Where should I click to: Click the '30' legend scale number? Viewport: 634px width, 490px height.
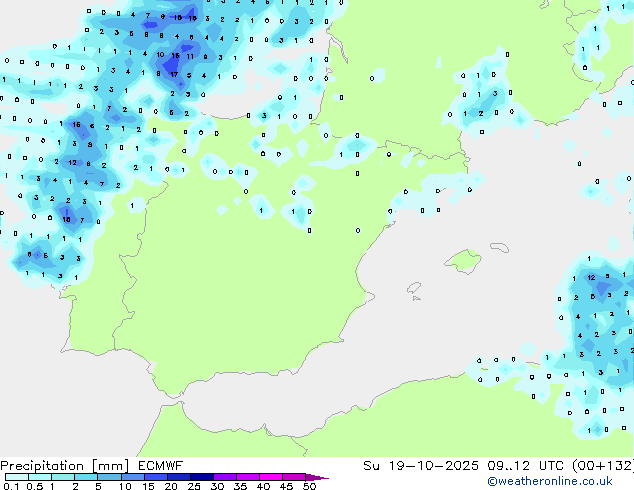tap(217, 486)
